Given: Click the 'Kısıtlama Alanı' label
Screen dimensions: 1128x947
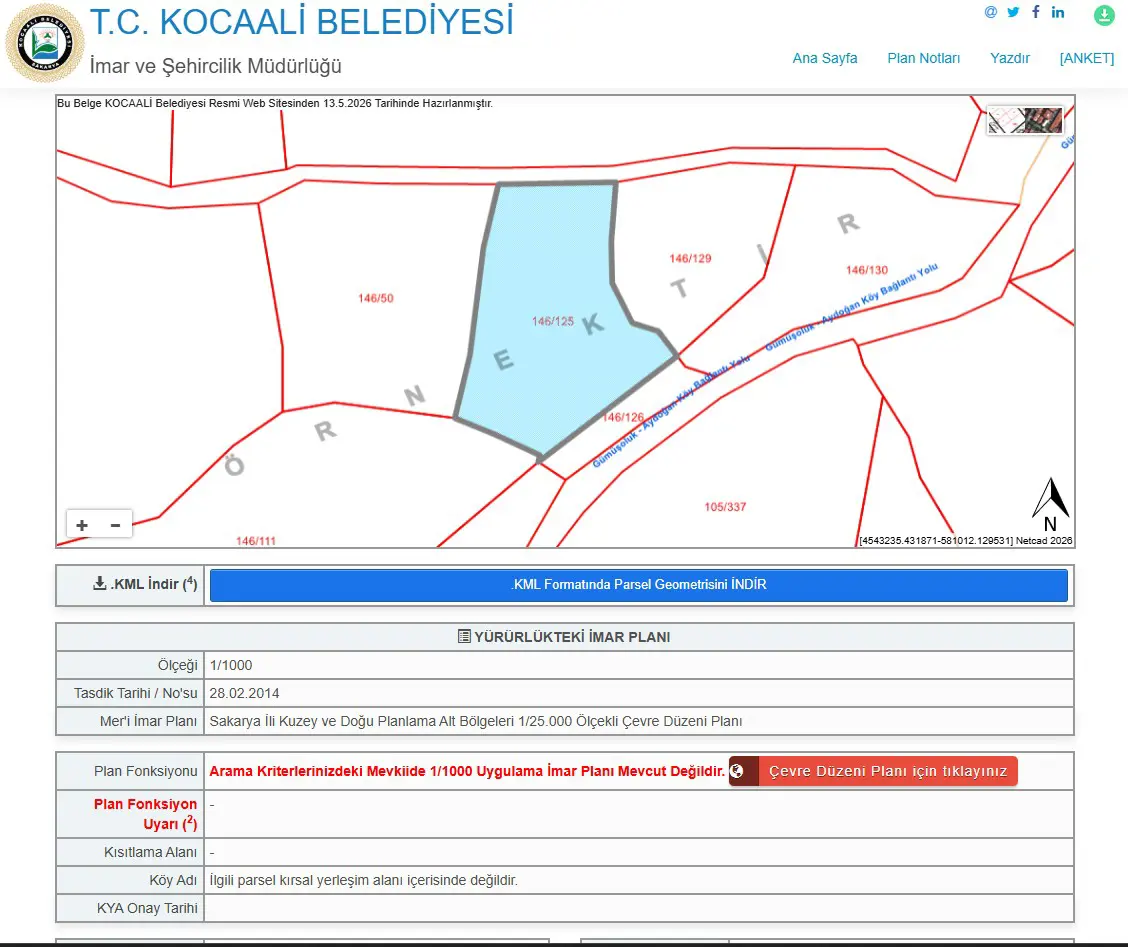Looking at the screenshot, I should tap(150, 852).
